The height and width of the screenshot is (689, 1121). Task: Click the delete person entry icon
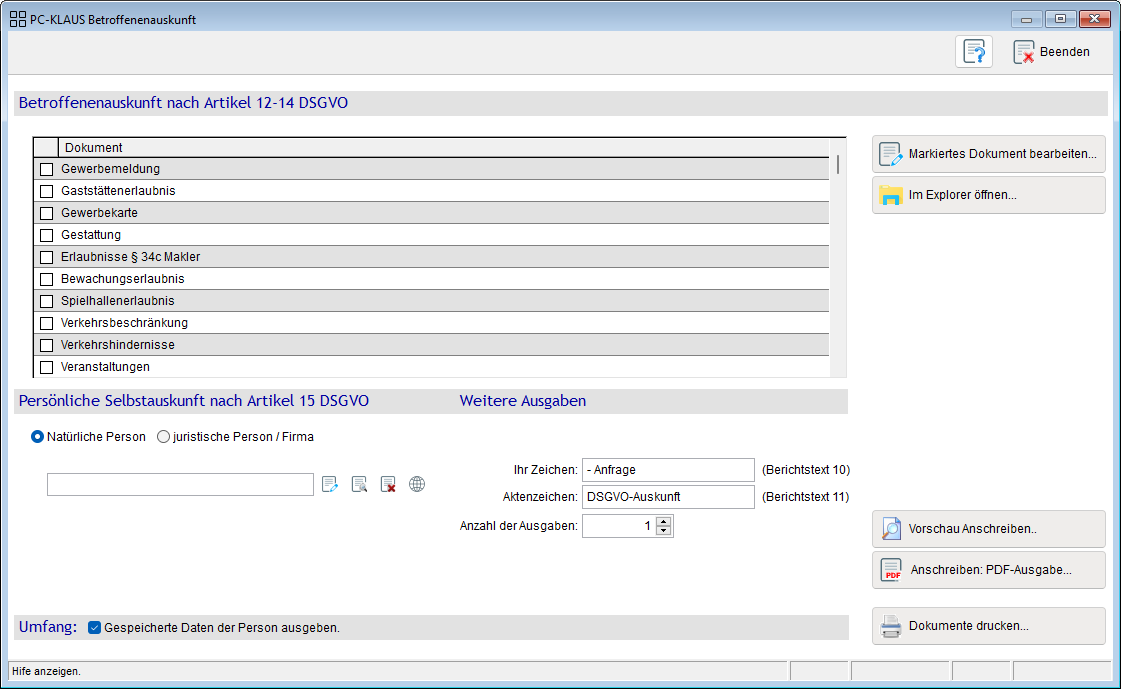click(388, 485)
